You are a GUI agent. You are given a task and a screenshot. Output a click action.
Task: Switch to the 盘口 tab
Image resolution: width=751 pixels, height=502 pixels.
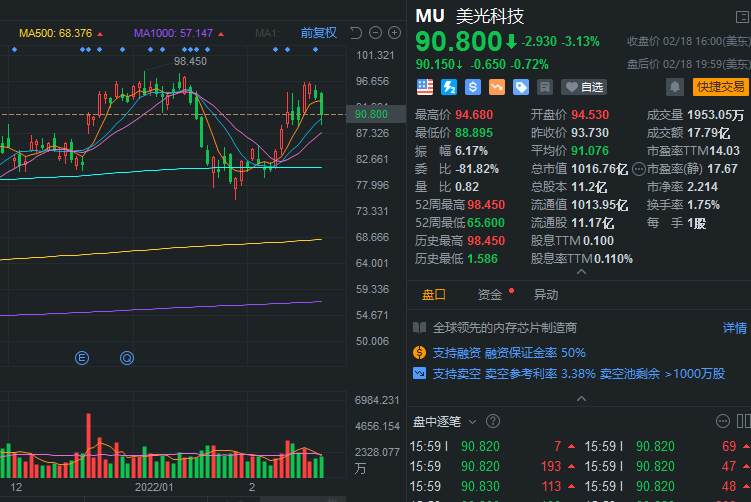[434, 295]
